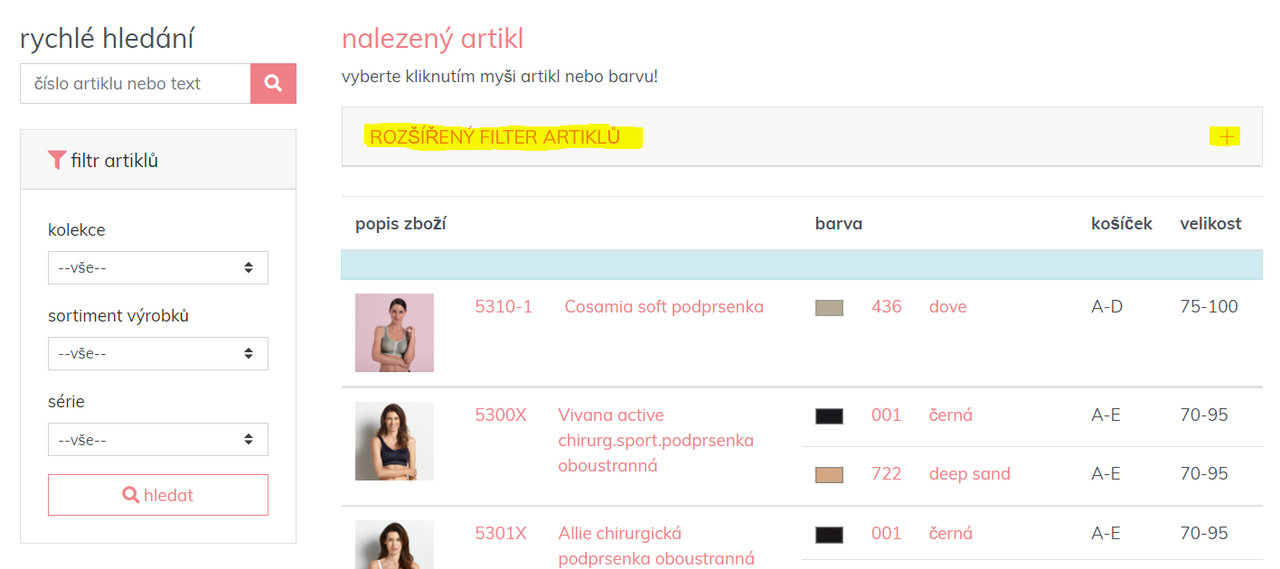1280x569 pixels.
Task: Select the dove color swatch
Action: [829, 308]
